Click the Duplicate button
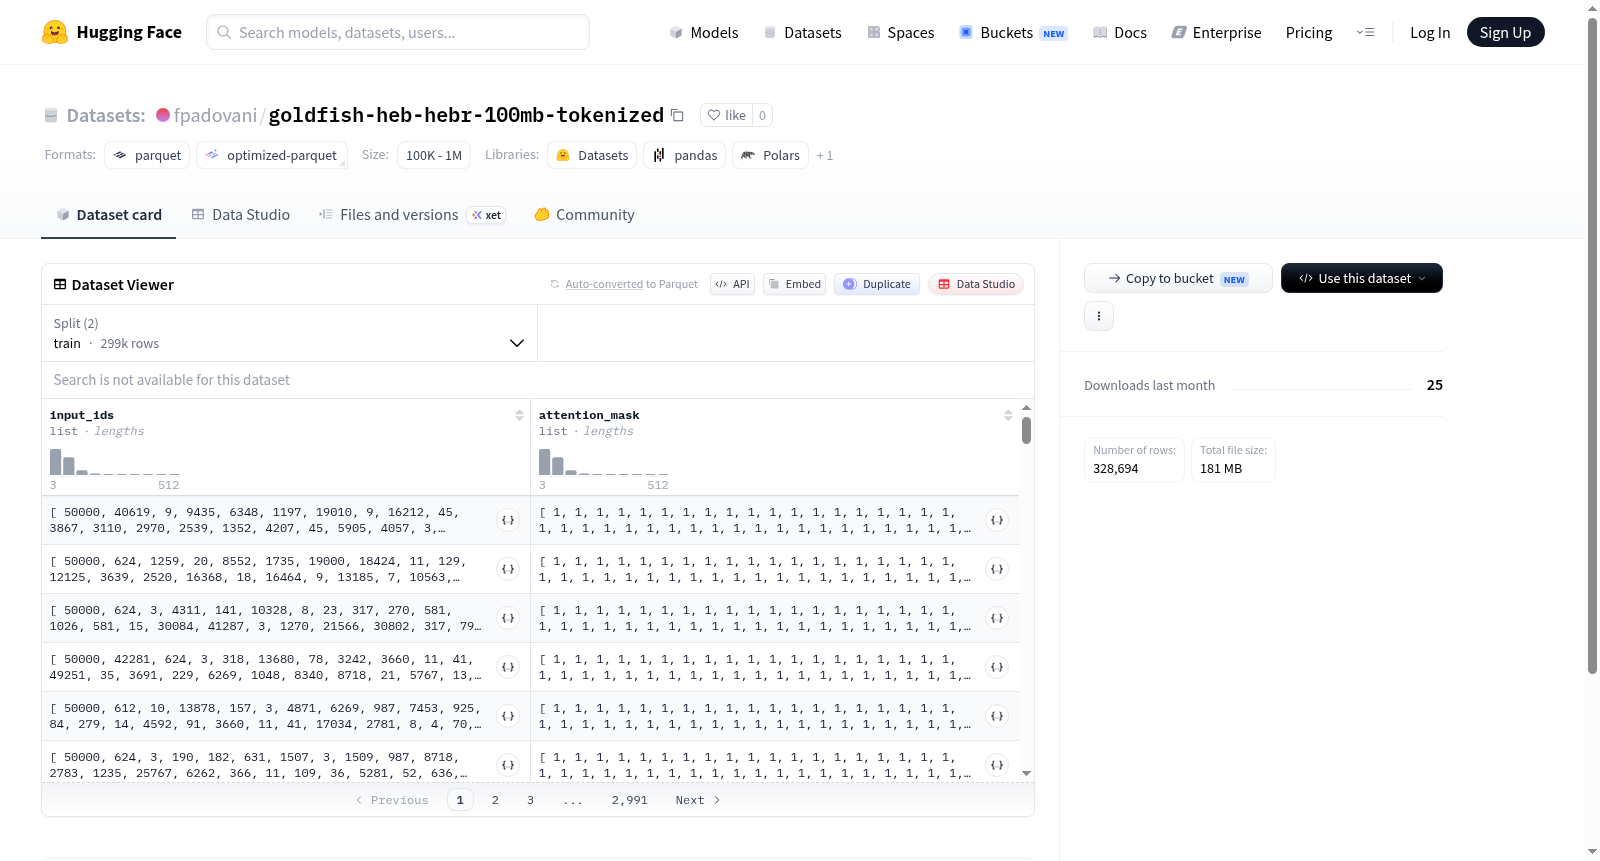 tap(877, 284)
